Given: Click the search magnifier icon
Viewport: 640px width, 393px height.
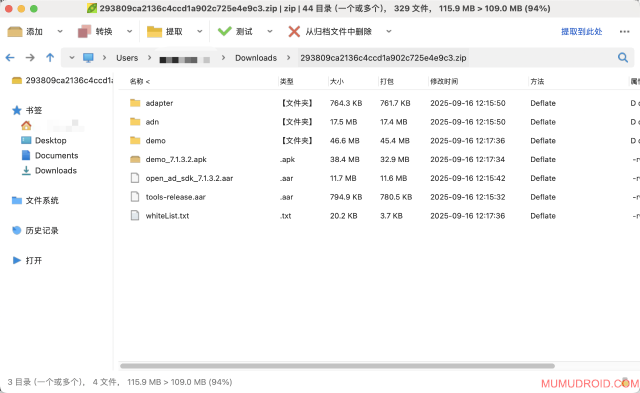Looking at the screenshot, I should coord(623,58).
